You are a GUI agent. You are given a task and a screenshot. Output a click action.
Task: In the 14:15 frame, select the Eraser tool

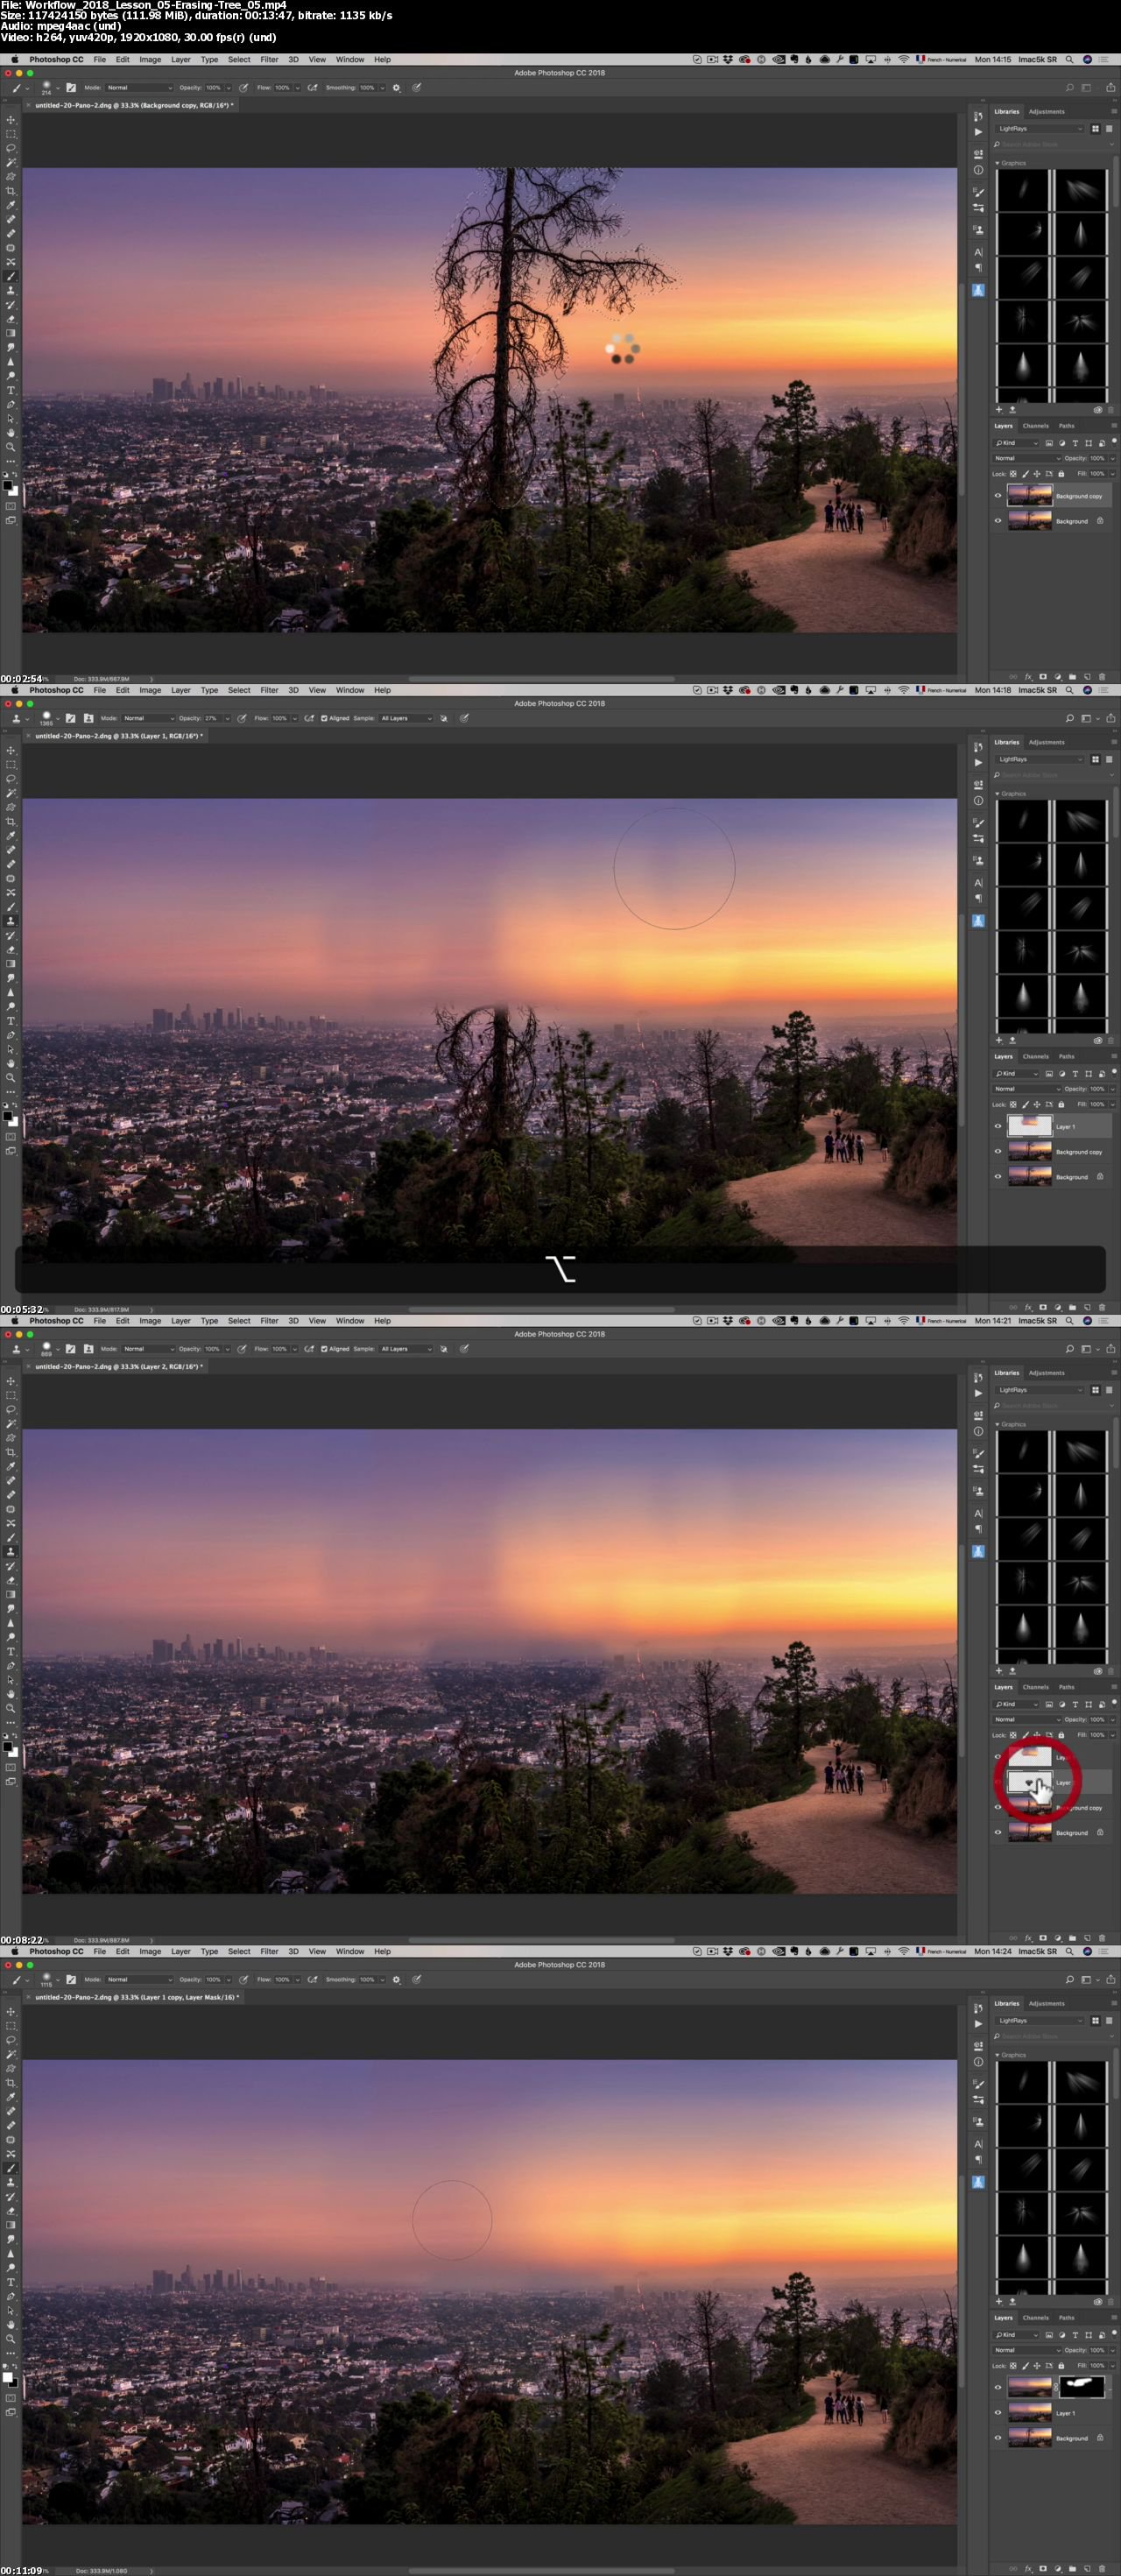(11, 319)
